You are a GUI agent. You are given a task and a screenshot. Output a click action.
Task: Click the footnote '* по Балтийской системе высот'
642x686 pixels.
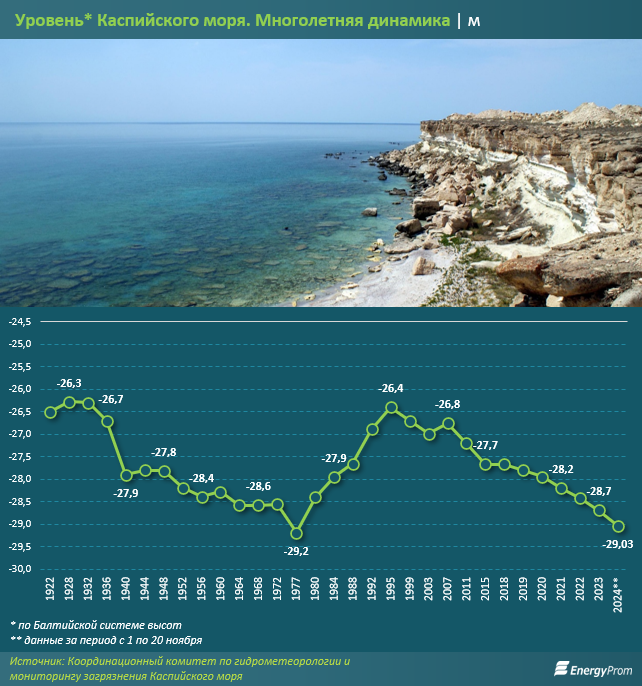pos(95,625)
